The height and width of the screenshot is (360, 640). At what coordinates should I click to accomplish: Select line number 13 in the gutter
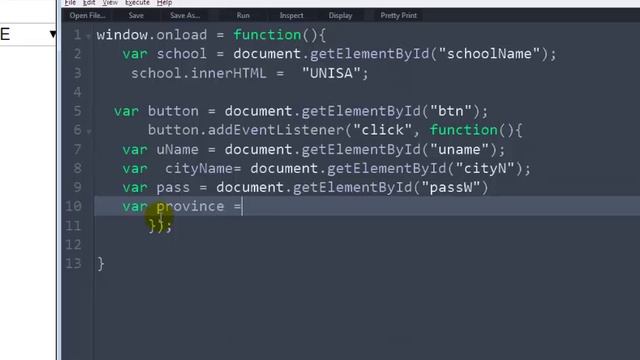[x=73, y=263]
